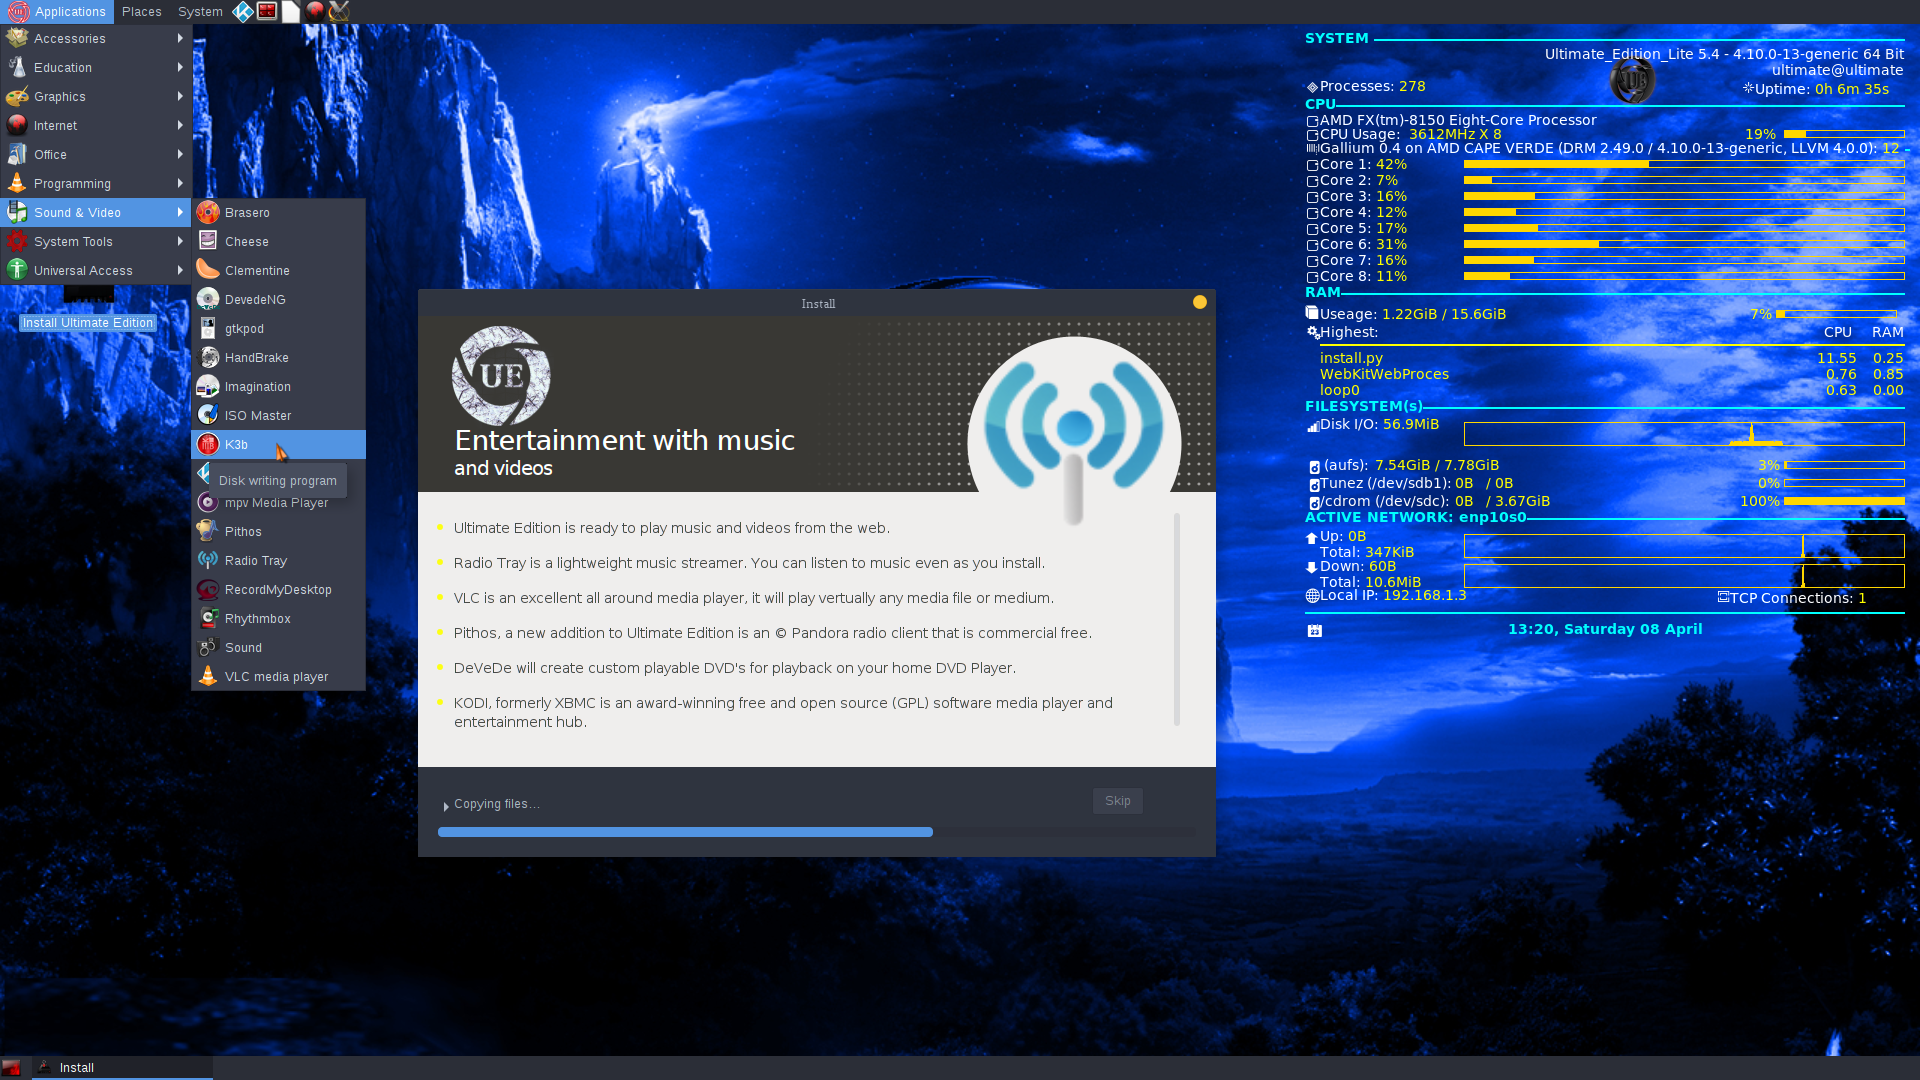Launch Kodi from the top panel
This screenshot has height=1080, width=1920.
(243, 11)
